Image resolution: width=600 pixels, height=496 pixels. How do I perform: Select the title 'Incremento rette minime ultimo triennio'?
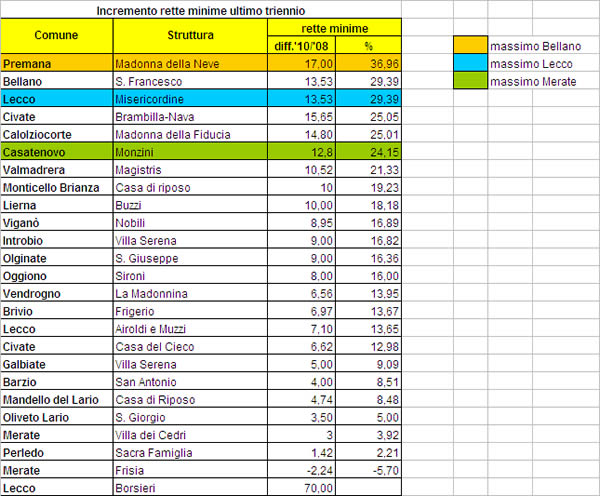click(x=201, y=10)
